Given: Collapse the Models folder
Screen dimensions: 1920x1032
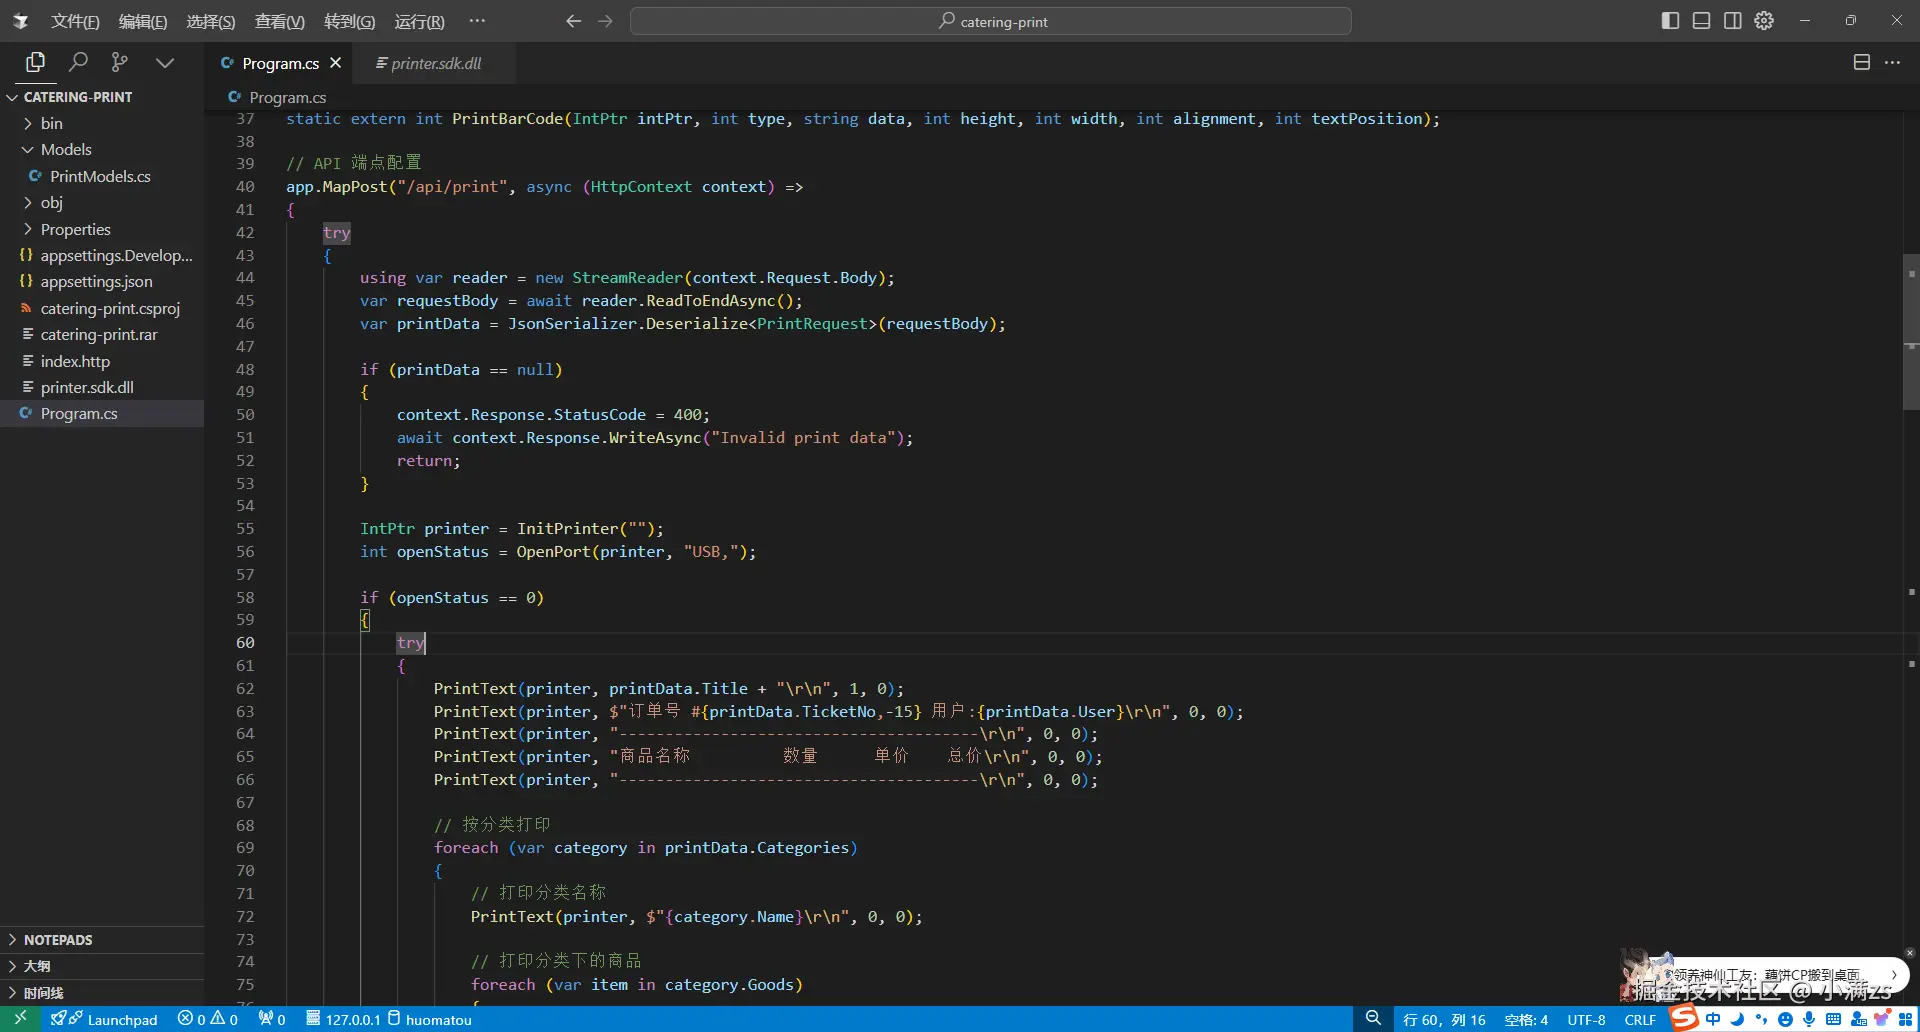Looking at the screenshot, I should (65, 149).
